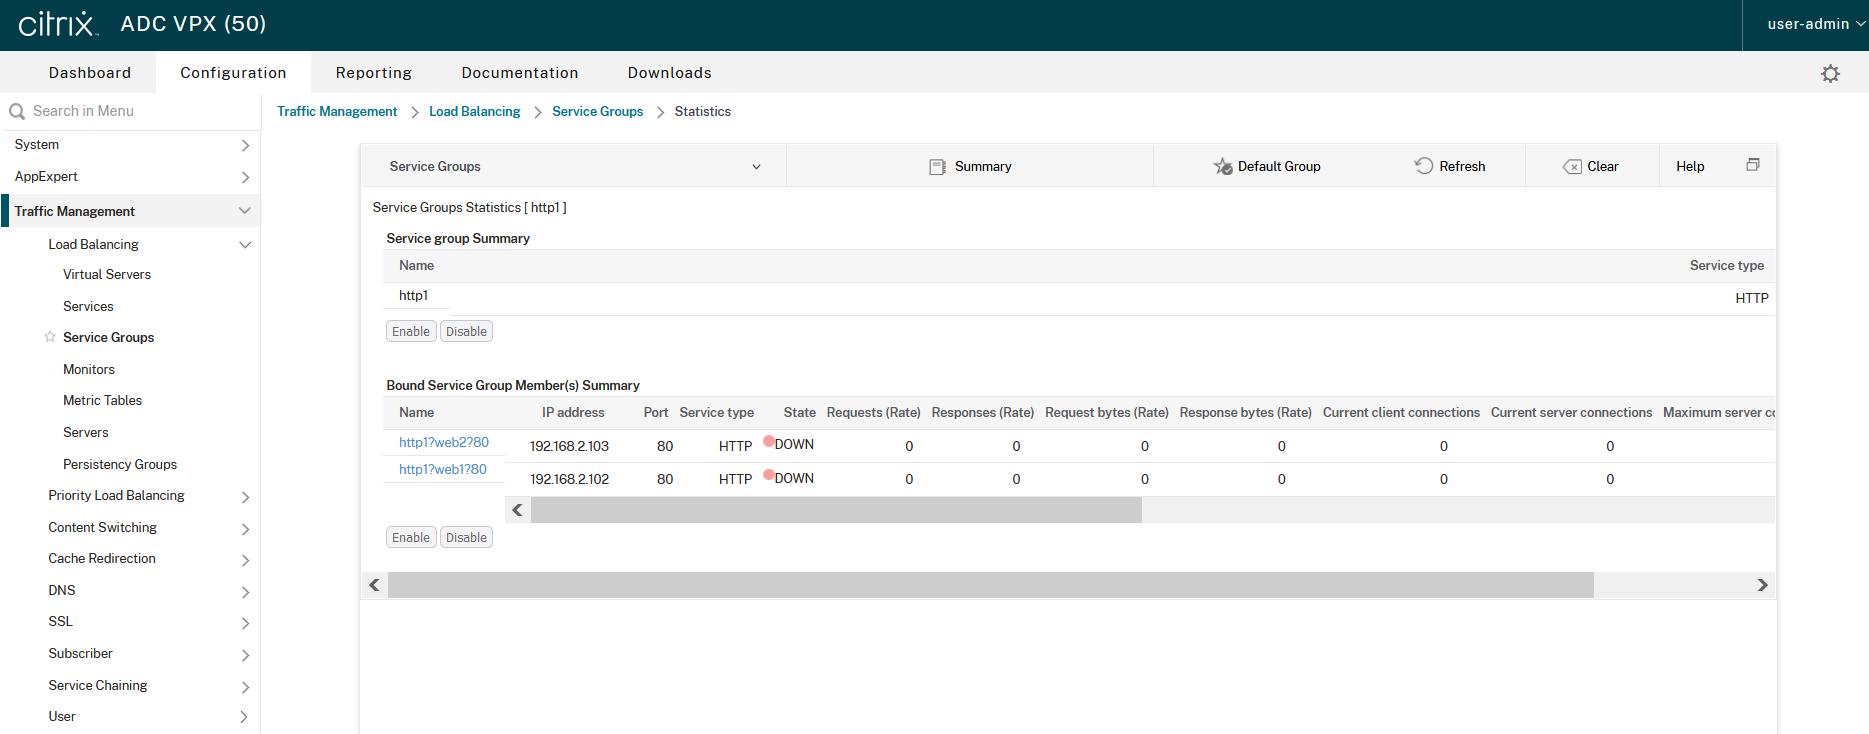Screen dimensions: 1869x734
Task: Type in the Search in Menu field
Action: pos(130,111)
